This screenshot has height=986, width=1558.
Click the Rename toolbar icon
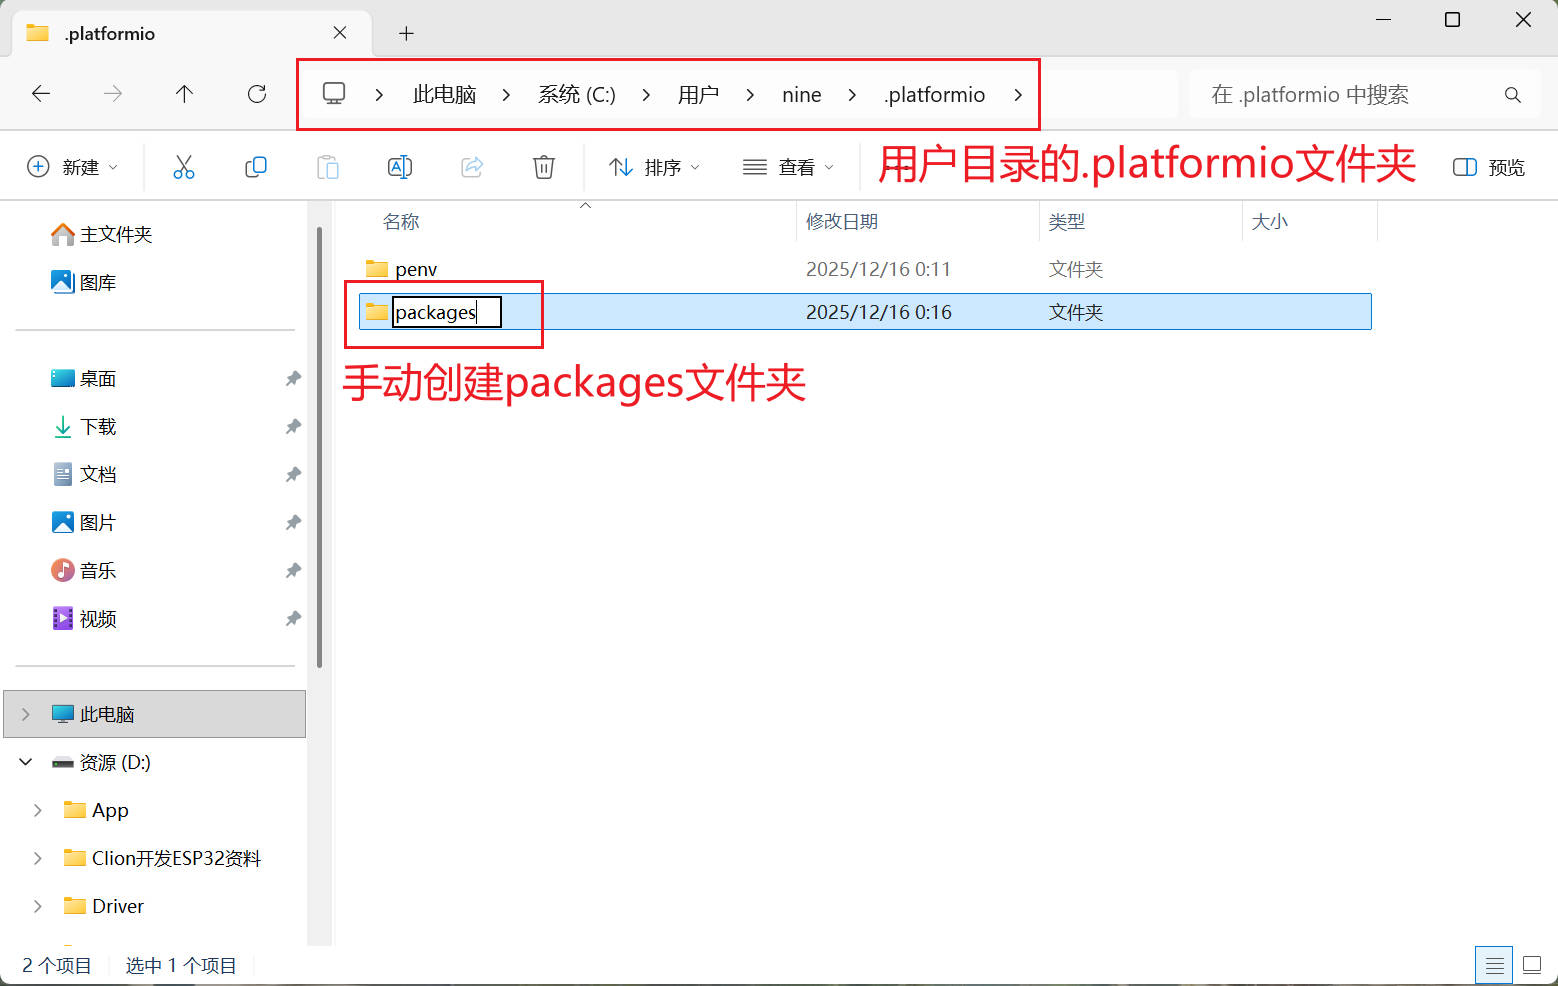(x=400, y=167)
